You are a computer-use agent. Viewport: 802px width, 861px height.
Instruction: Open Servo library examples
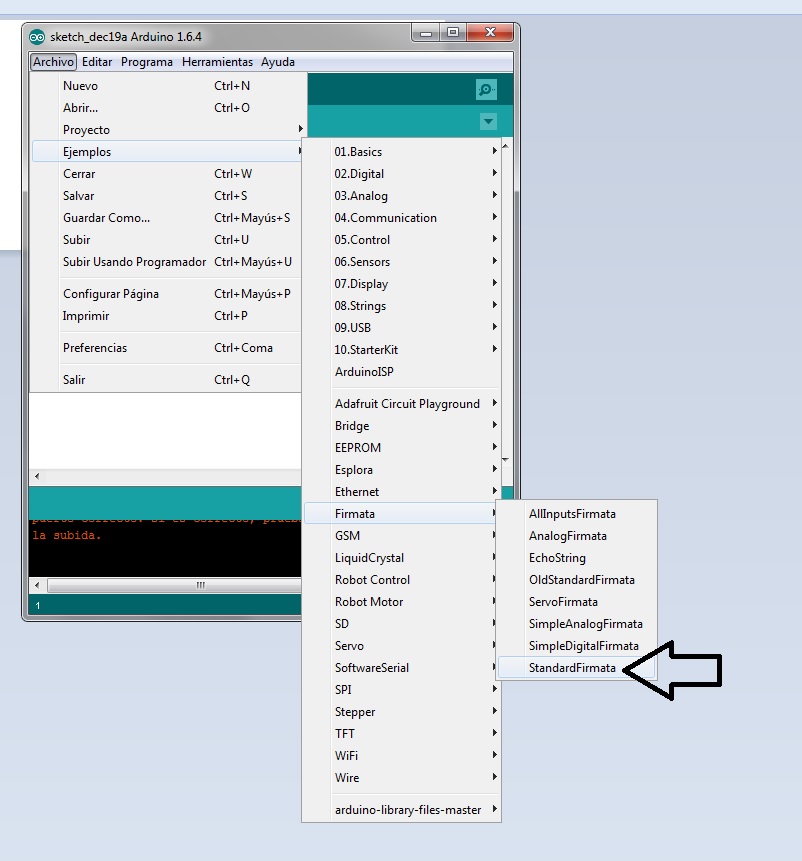[401, 645]
